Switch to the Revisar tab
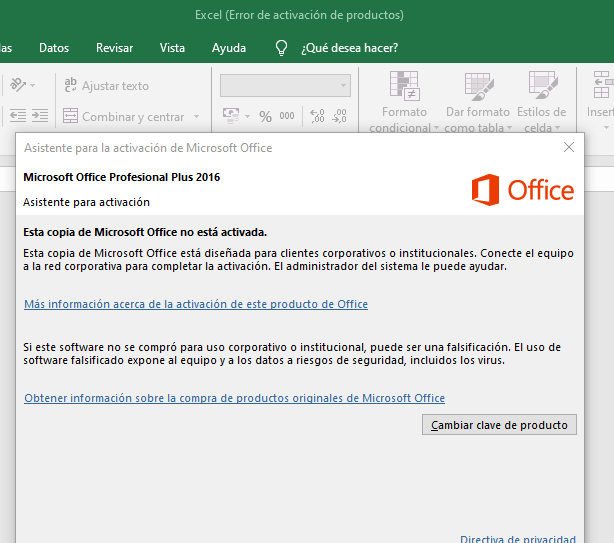 click(x=114, y=48)
